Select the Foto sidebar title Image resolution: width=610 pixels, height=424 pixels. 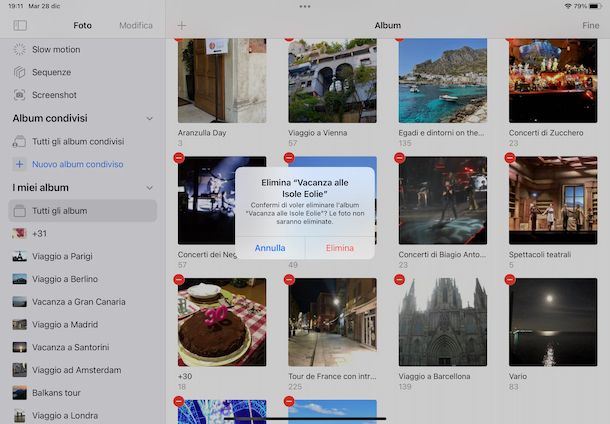tap(82, 25)
